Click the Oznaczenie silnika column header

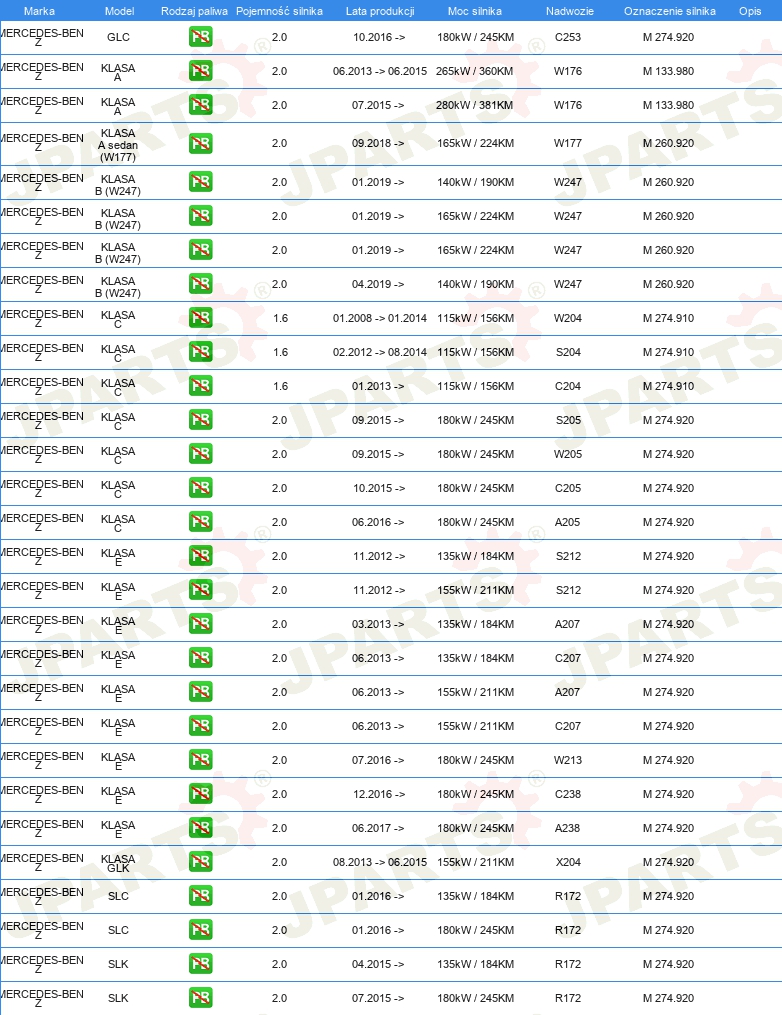click(670, 11)
